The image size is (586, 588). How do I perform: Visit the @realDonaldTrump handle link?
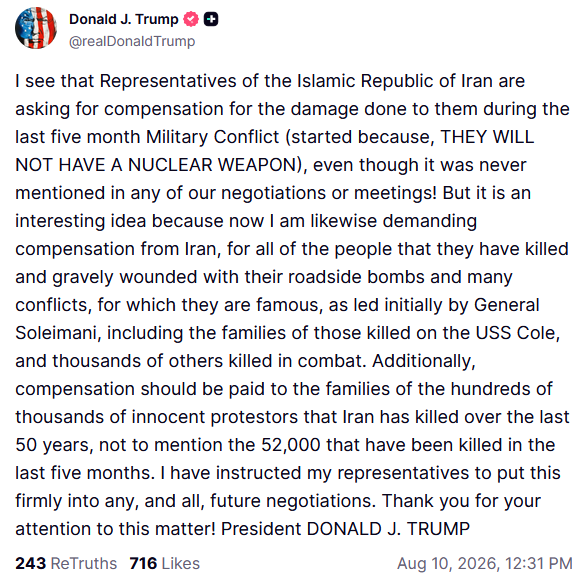(132, 41)
